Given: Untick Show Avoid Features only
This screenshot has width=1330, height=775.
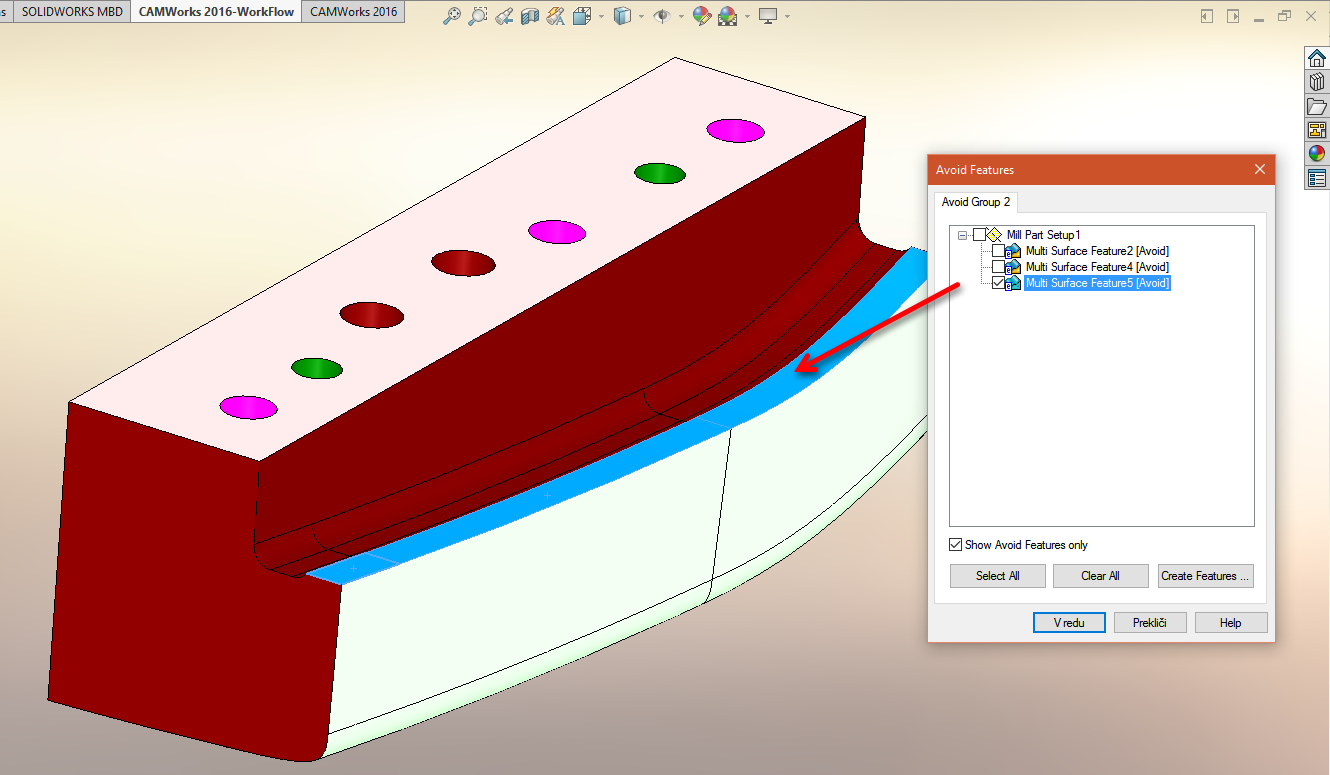Looking at the screenshot, I should (956, 545).
